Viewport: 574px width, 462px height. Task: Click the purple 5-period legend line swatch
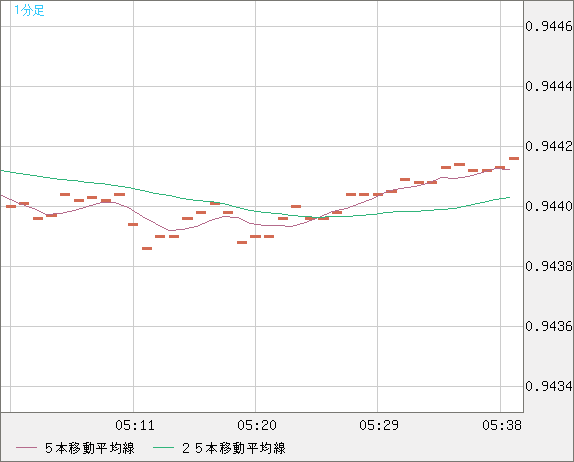pyautogui.click(x=26, y=448)
